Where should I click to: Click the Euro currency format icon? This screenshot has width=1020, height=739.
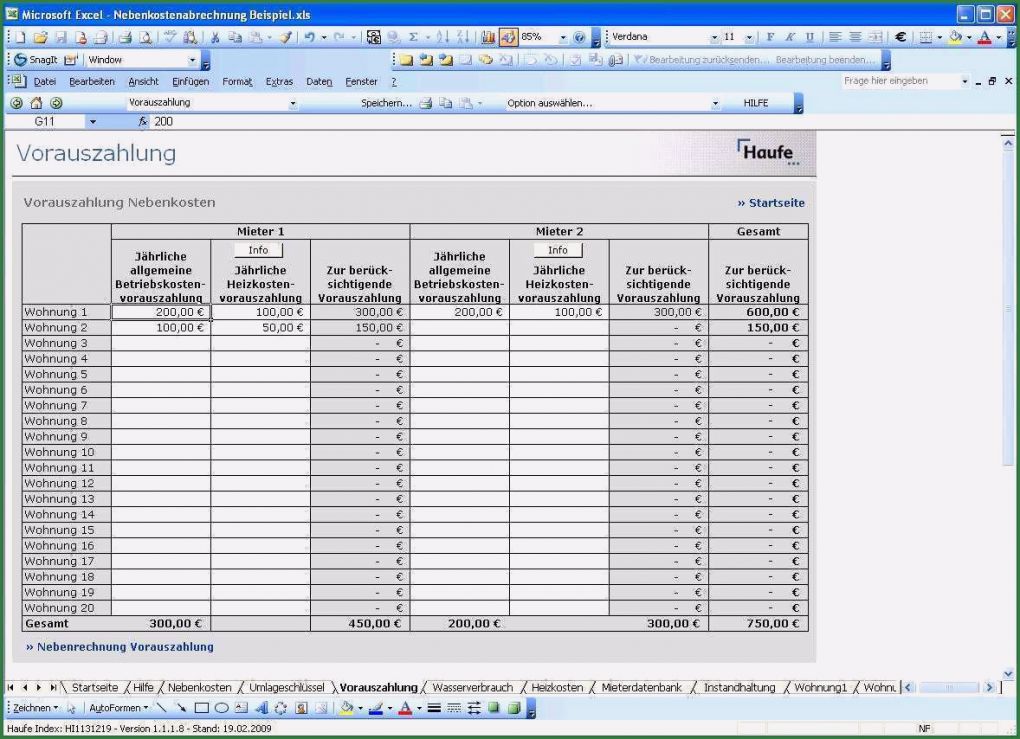pyautogui.click(x=900, y=37)
